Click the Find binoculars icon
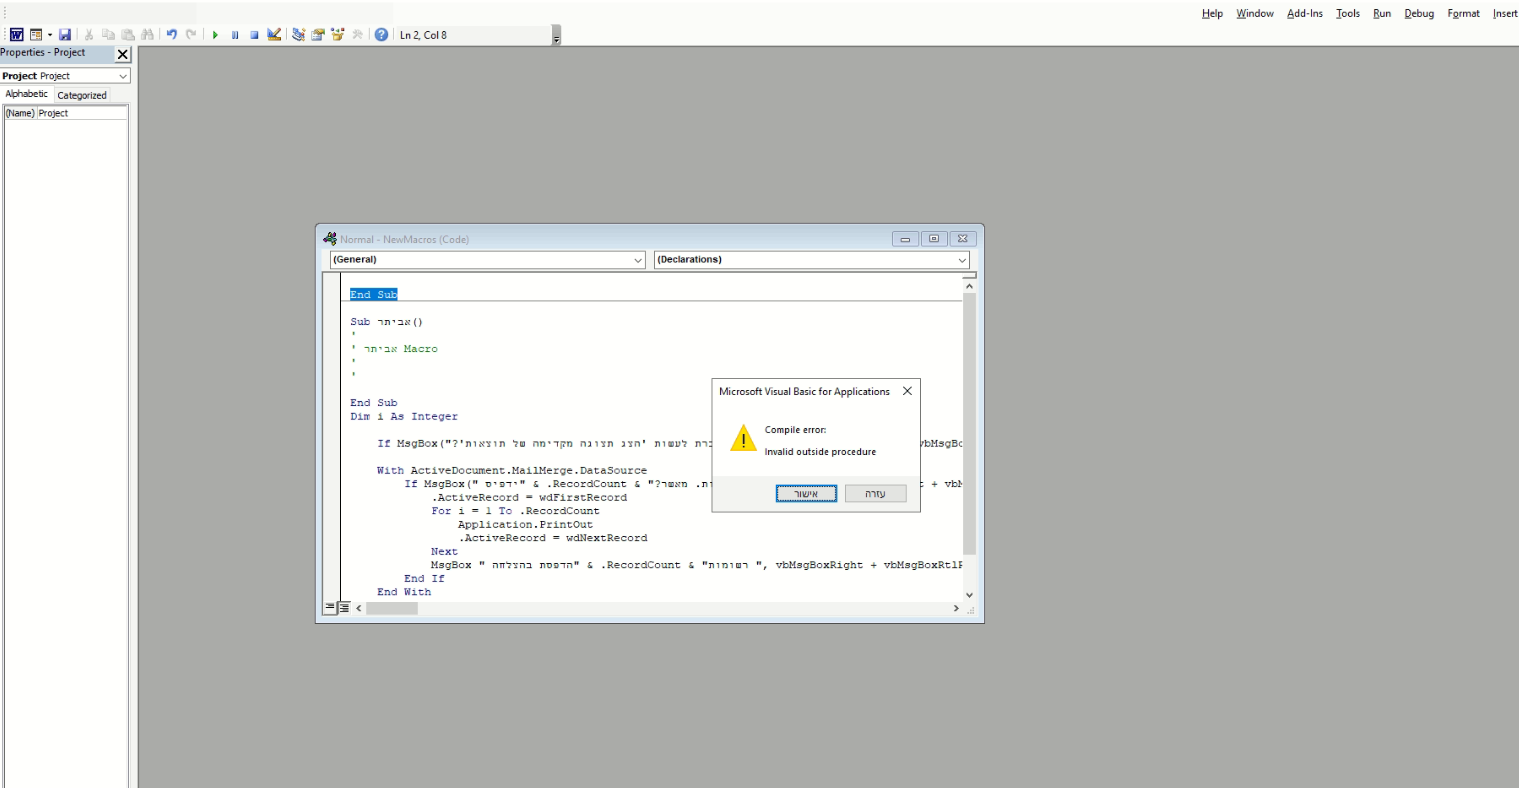This screenshot has height=788, width=1519. click(x=147, y=35)
